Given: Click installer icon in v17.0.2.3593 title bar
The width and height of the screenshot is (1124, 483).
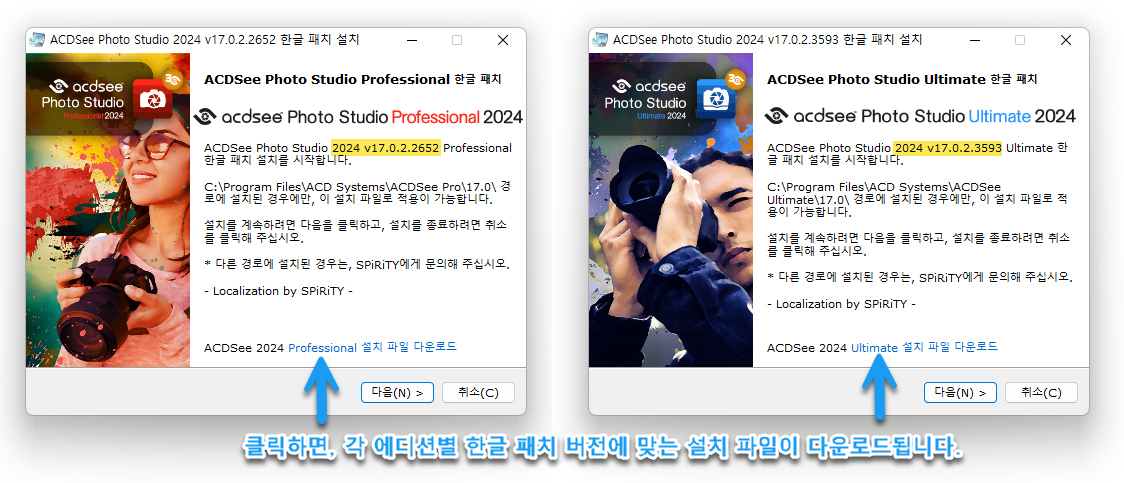Looking at the screenshot, I should (x=600, y=40).
